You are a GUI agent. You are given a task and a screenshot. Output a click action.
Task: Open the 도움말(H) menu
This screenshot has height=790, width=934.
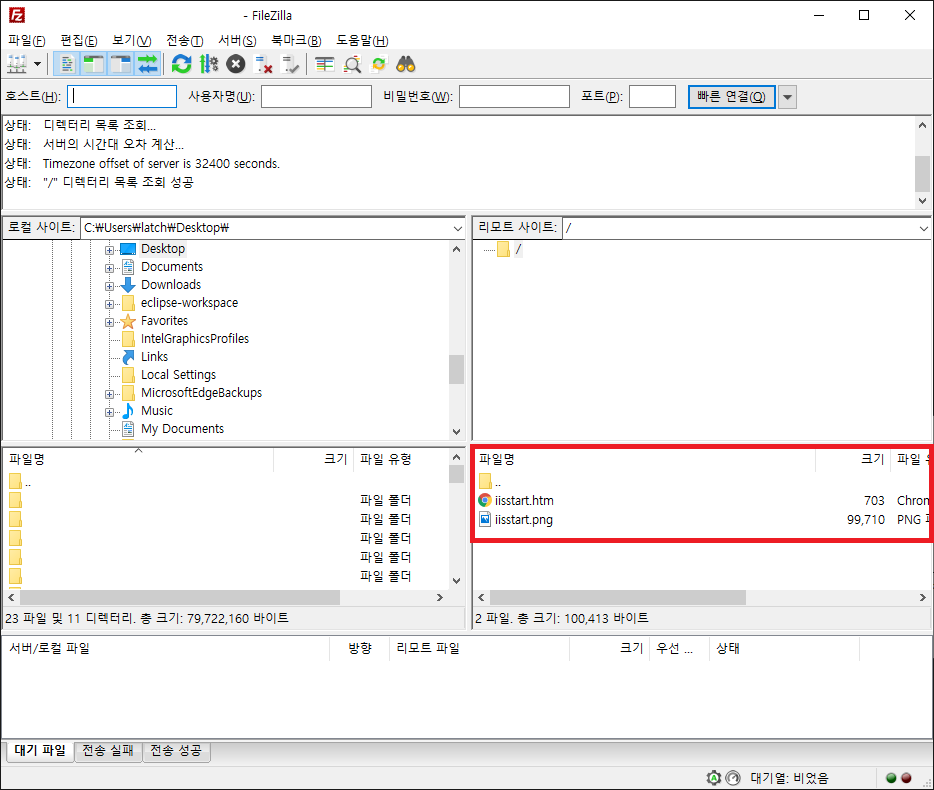click(362, 40)
